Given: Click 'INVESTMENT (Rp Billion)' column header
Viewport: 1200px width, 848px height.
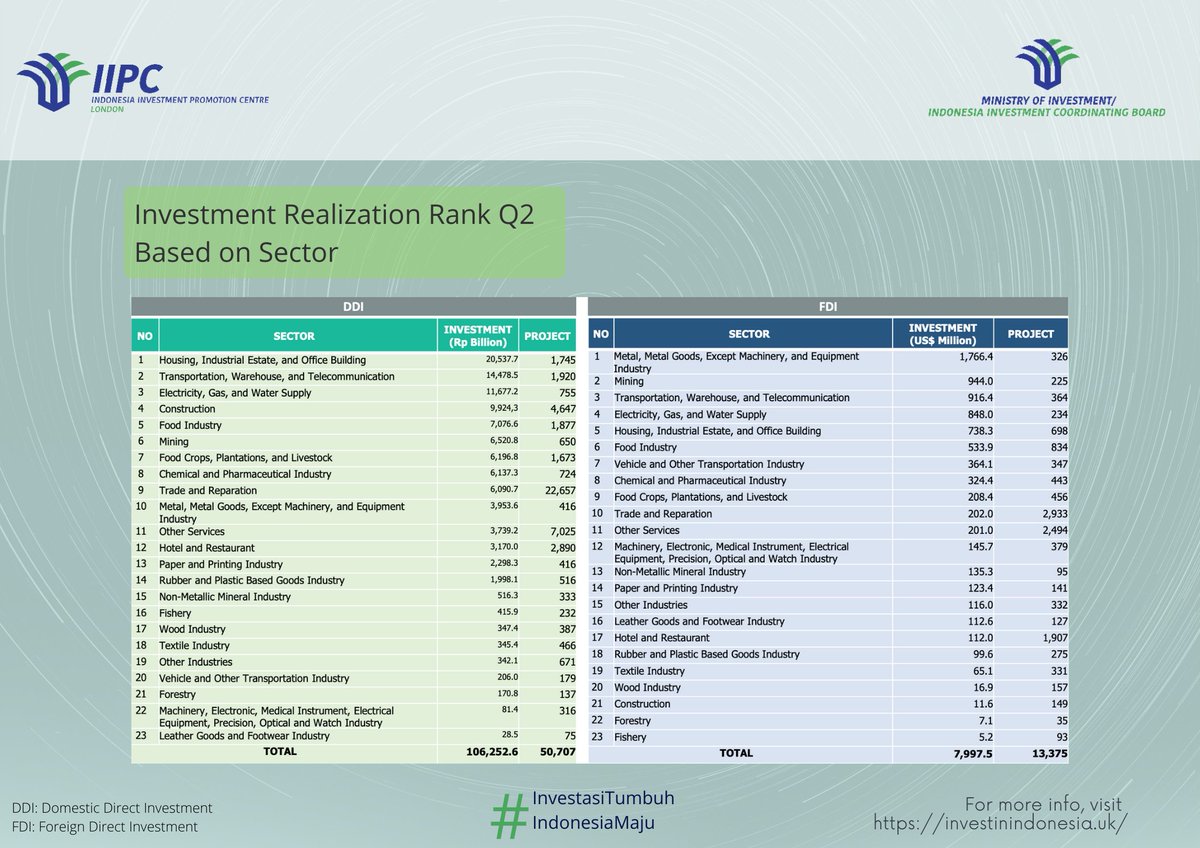Looking at the screenshot, I should pyautogui.click(x=478, y=335).
